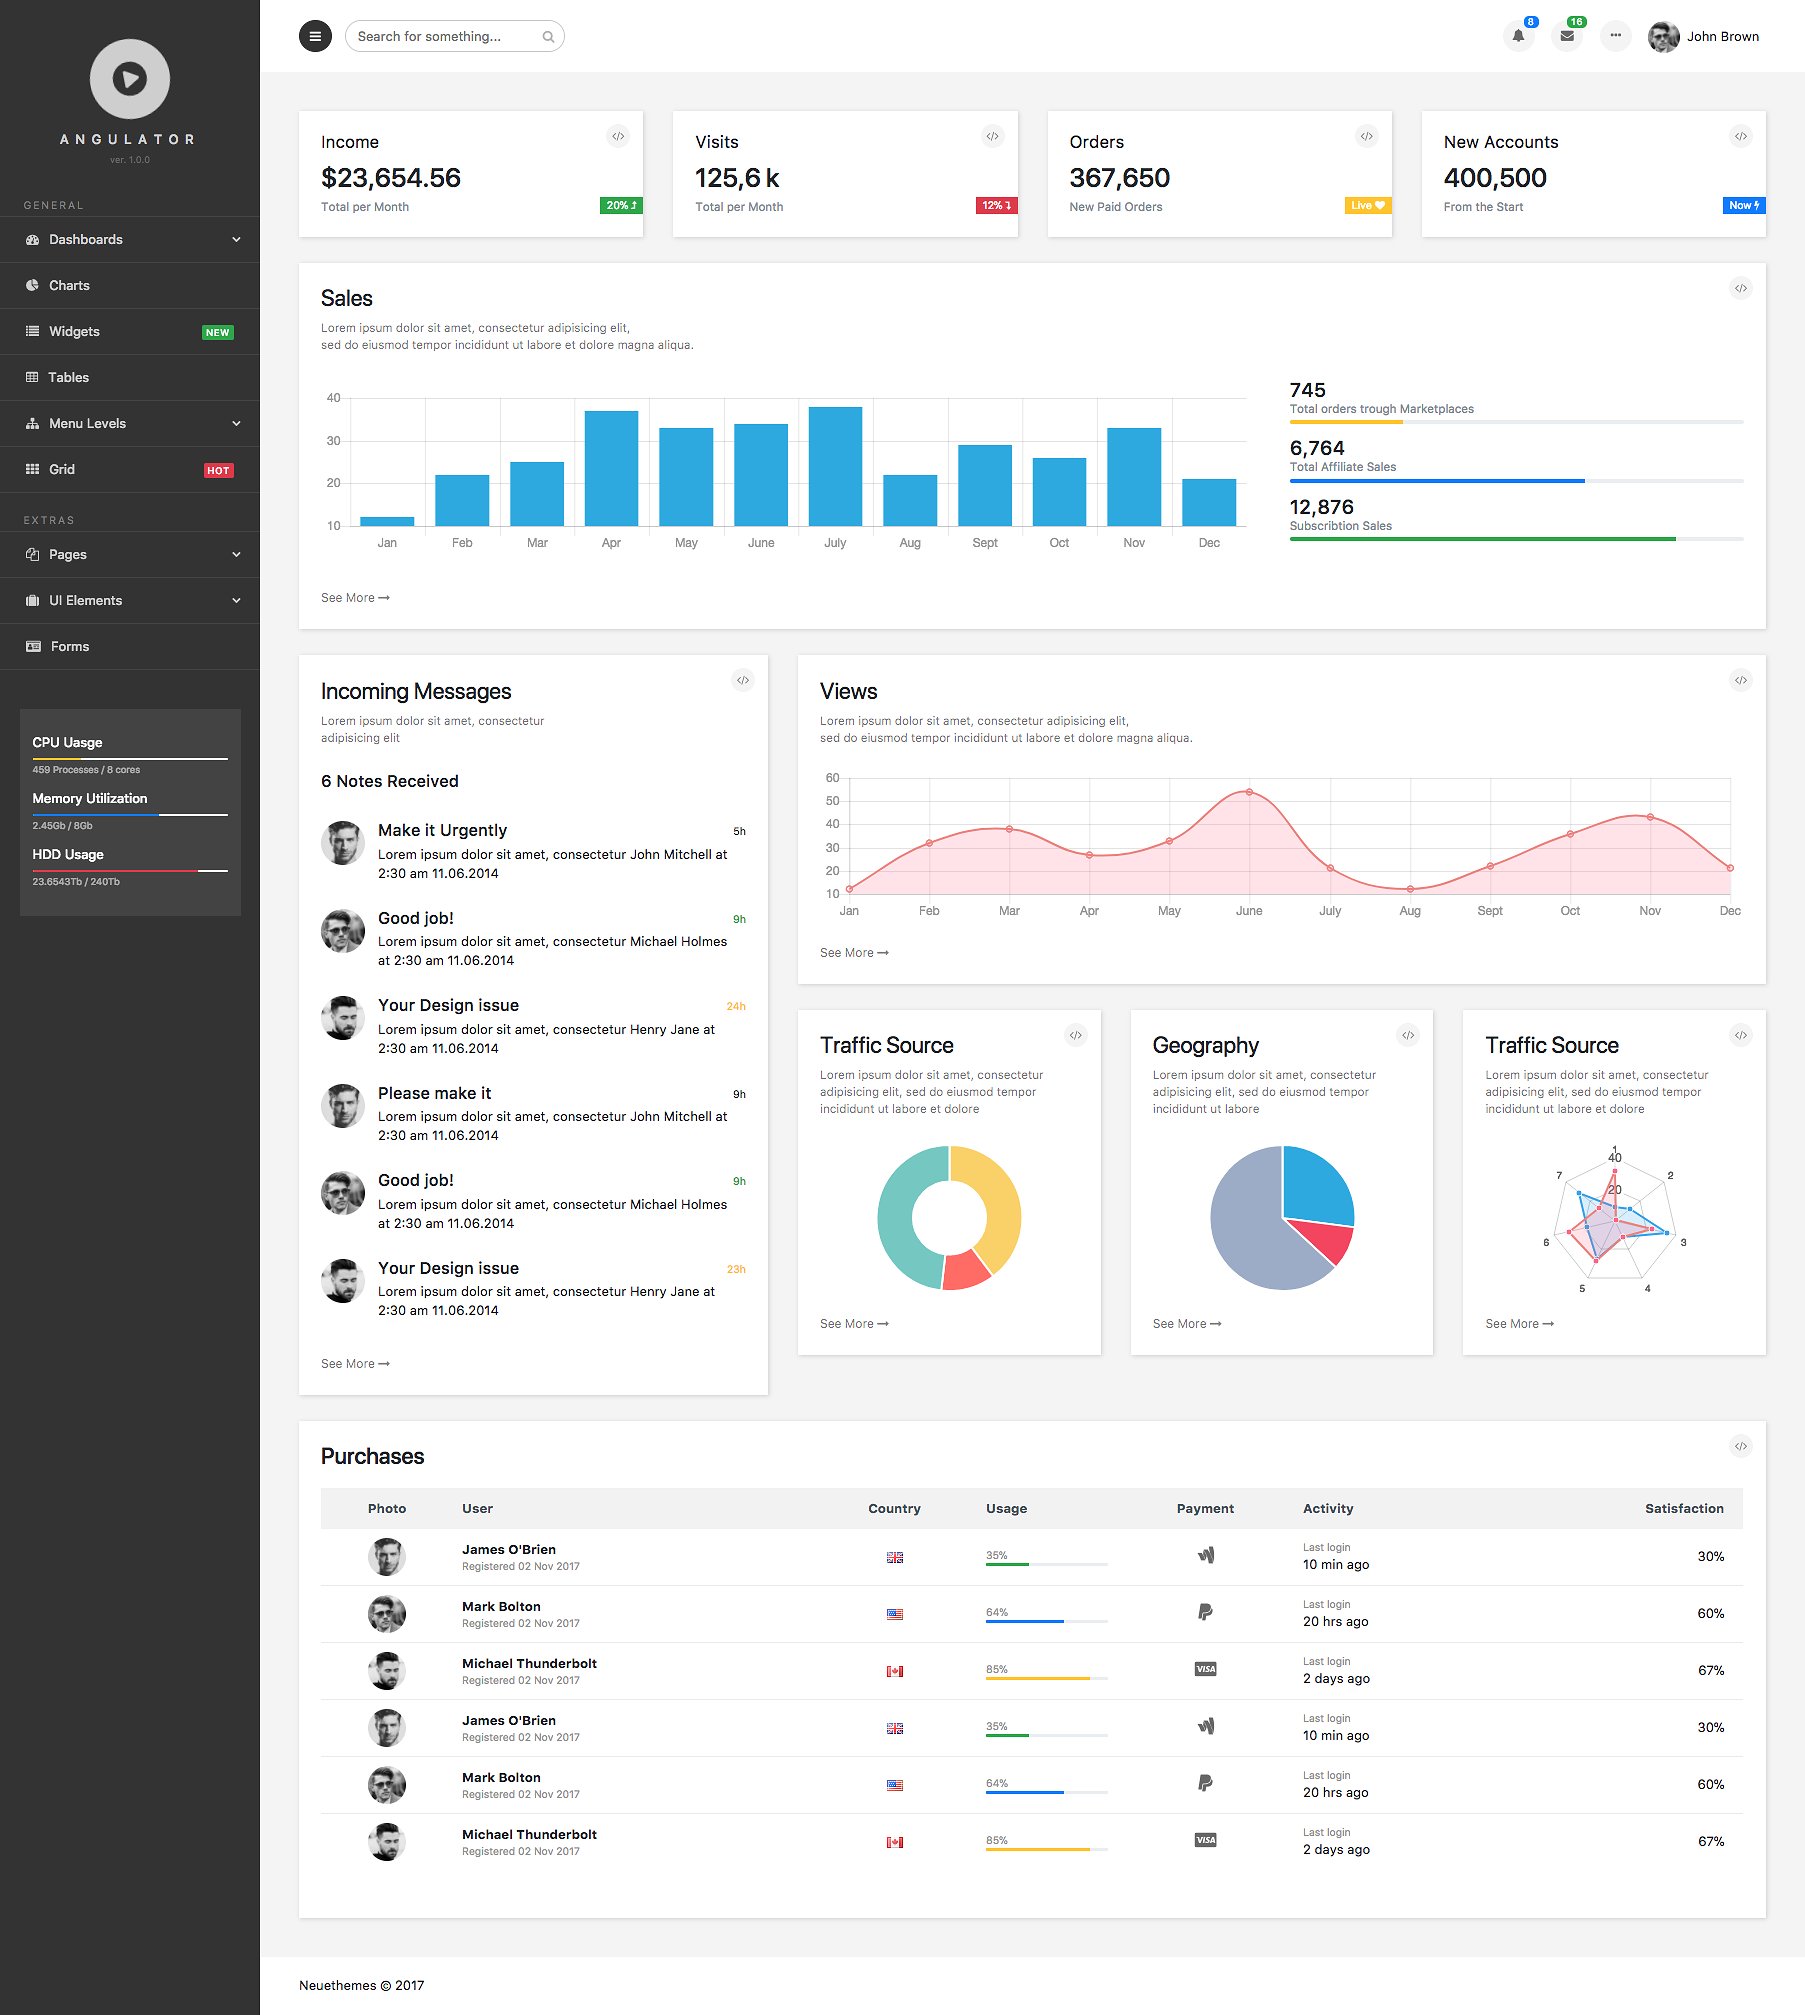The width and height of the screenshot is (1805, 2015).
Task: Click the July bar in Sales chart
Action: click(x=835, y=466)
